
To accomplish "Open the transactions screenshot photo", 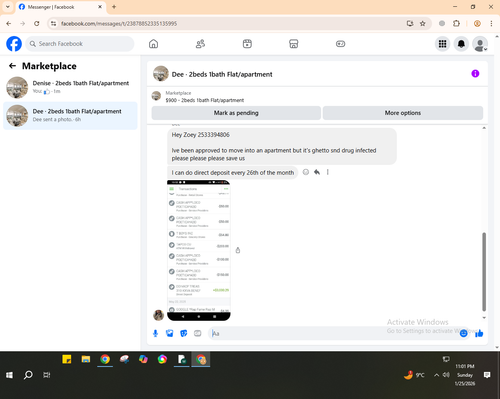I will coord(199,250).
